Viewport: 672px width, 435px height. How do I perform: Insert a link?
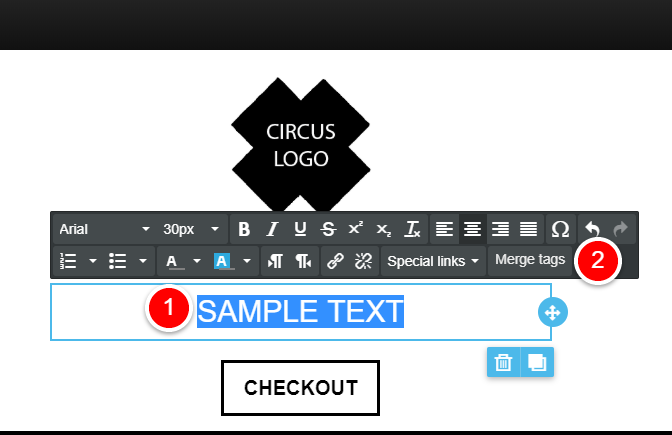point(335,261)
